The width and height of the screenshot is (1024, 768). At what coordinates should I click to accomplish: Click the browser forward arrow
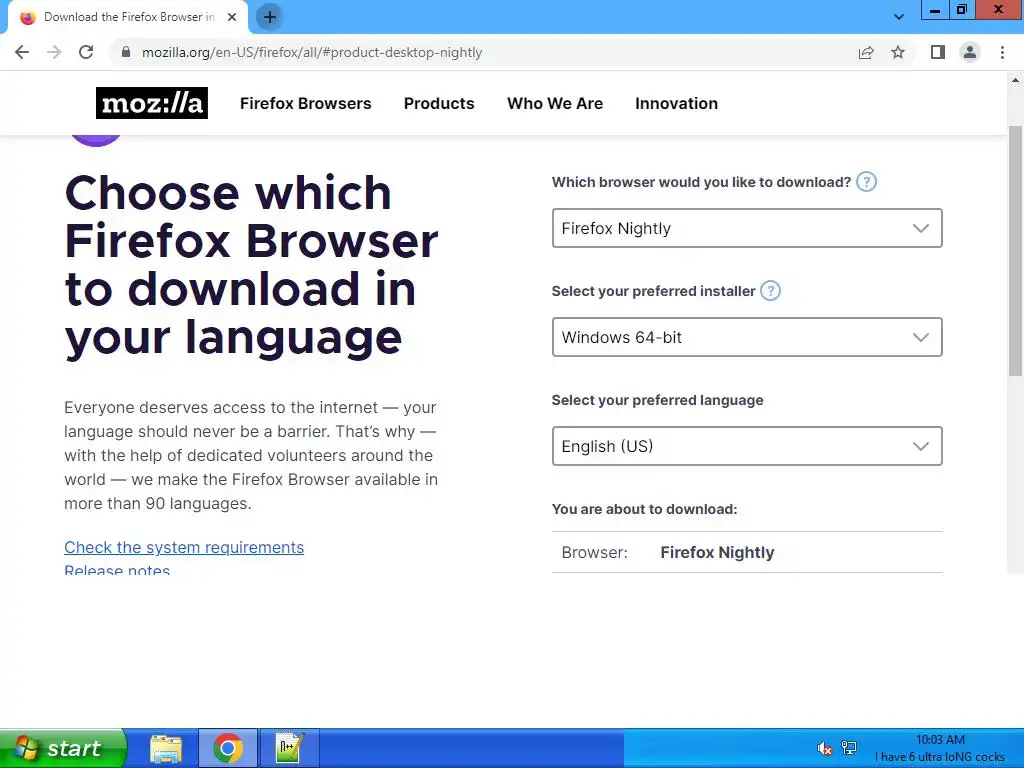click(54, 52)
